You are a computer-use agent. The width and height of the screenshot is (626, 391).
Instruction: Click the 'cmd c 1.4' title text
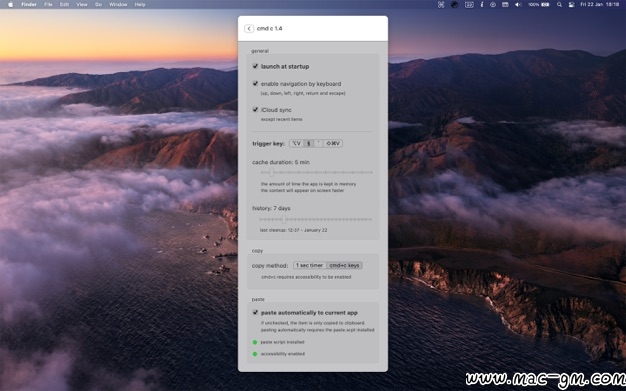[269, 28]
